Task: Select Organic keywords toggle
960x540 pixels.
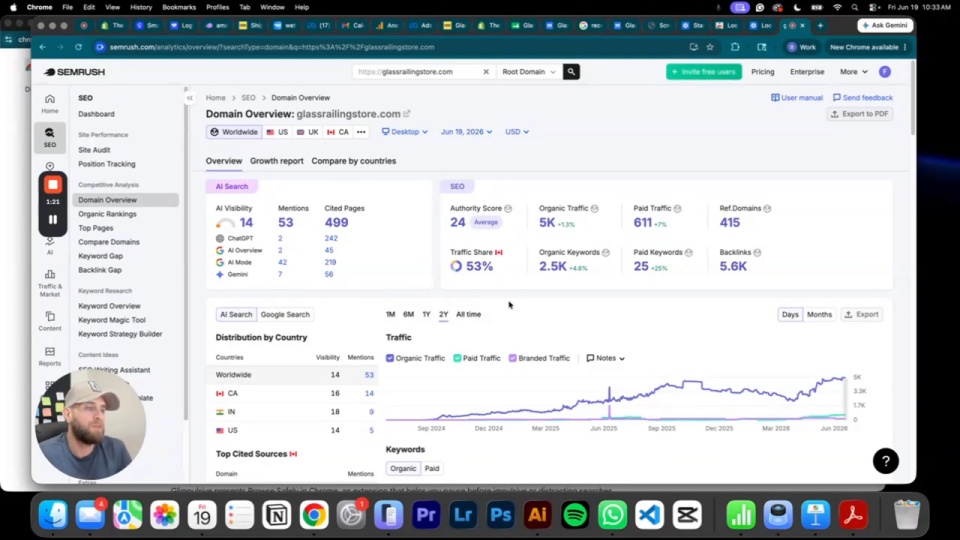Action: click(403, 468)
